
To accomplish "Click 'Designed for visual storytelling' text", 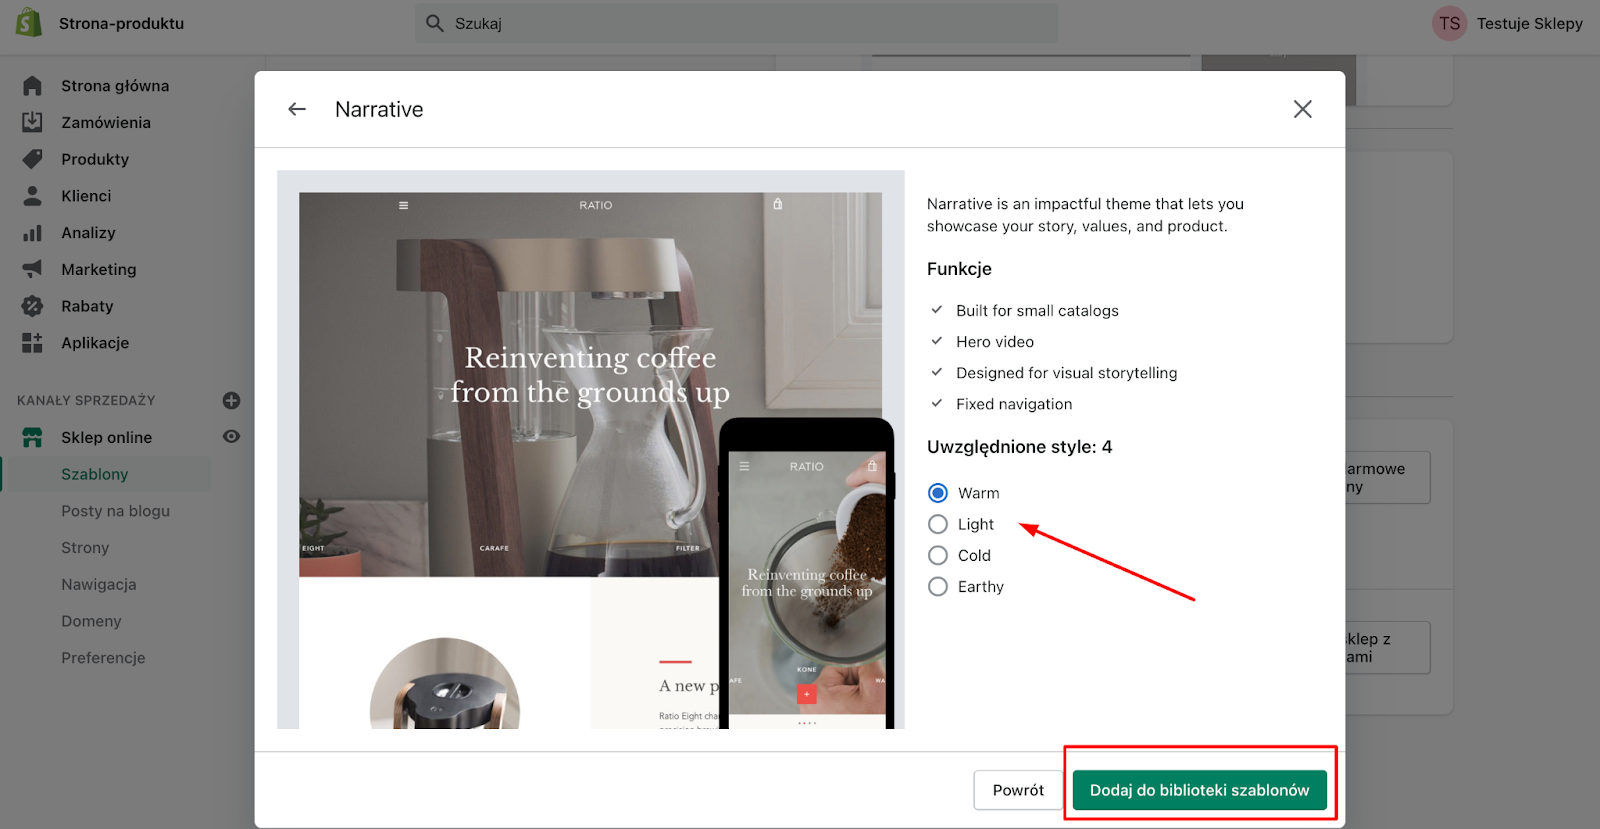I will coord(1066,373).
